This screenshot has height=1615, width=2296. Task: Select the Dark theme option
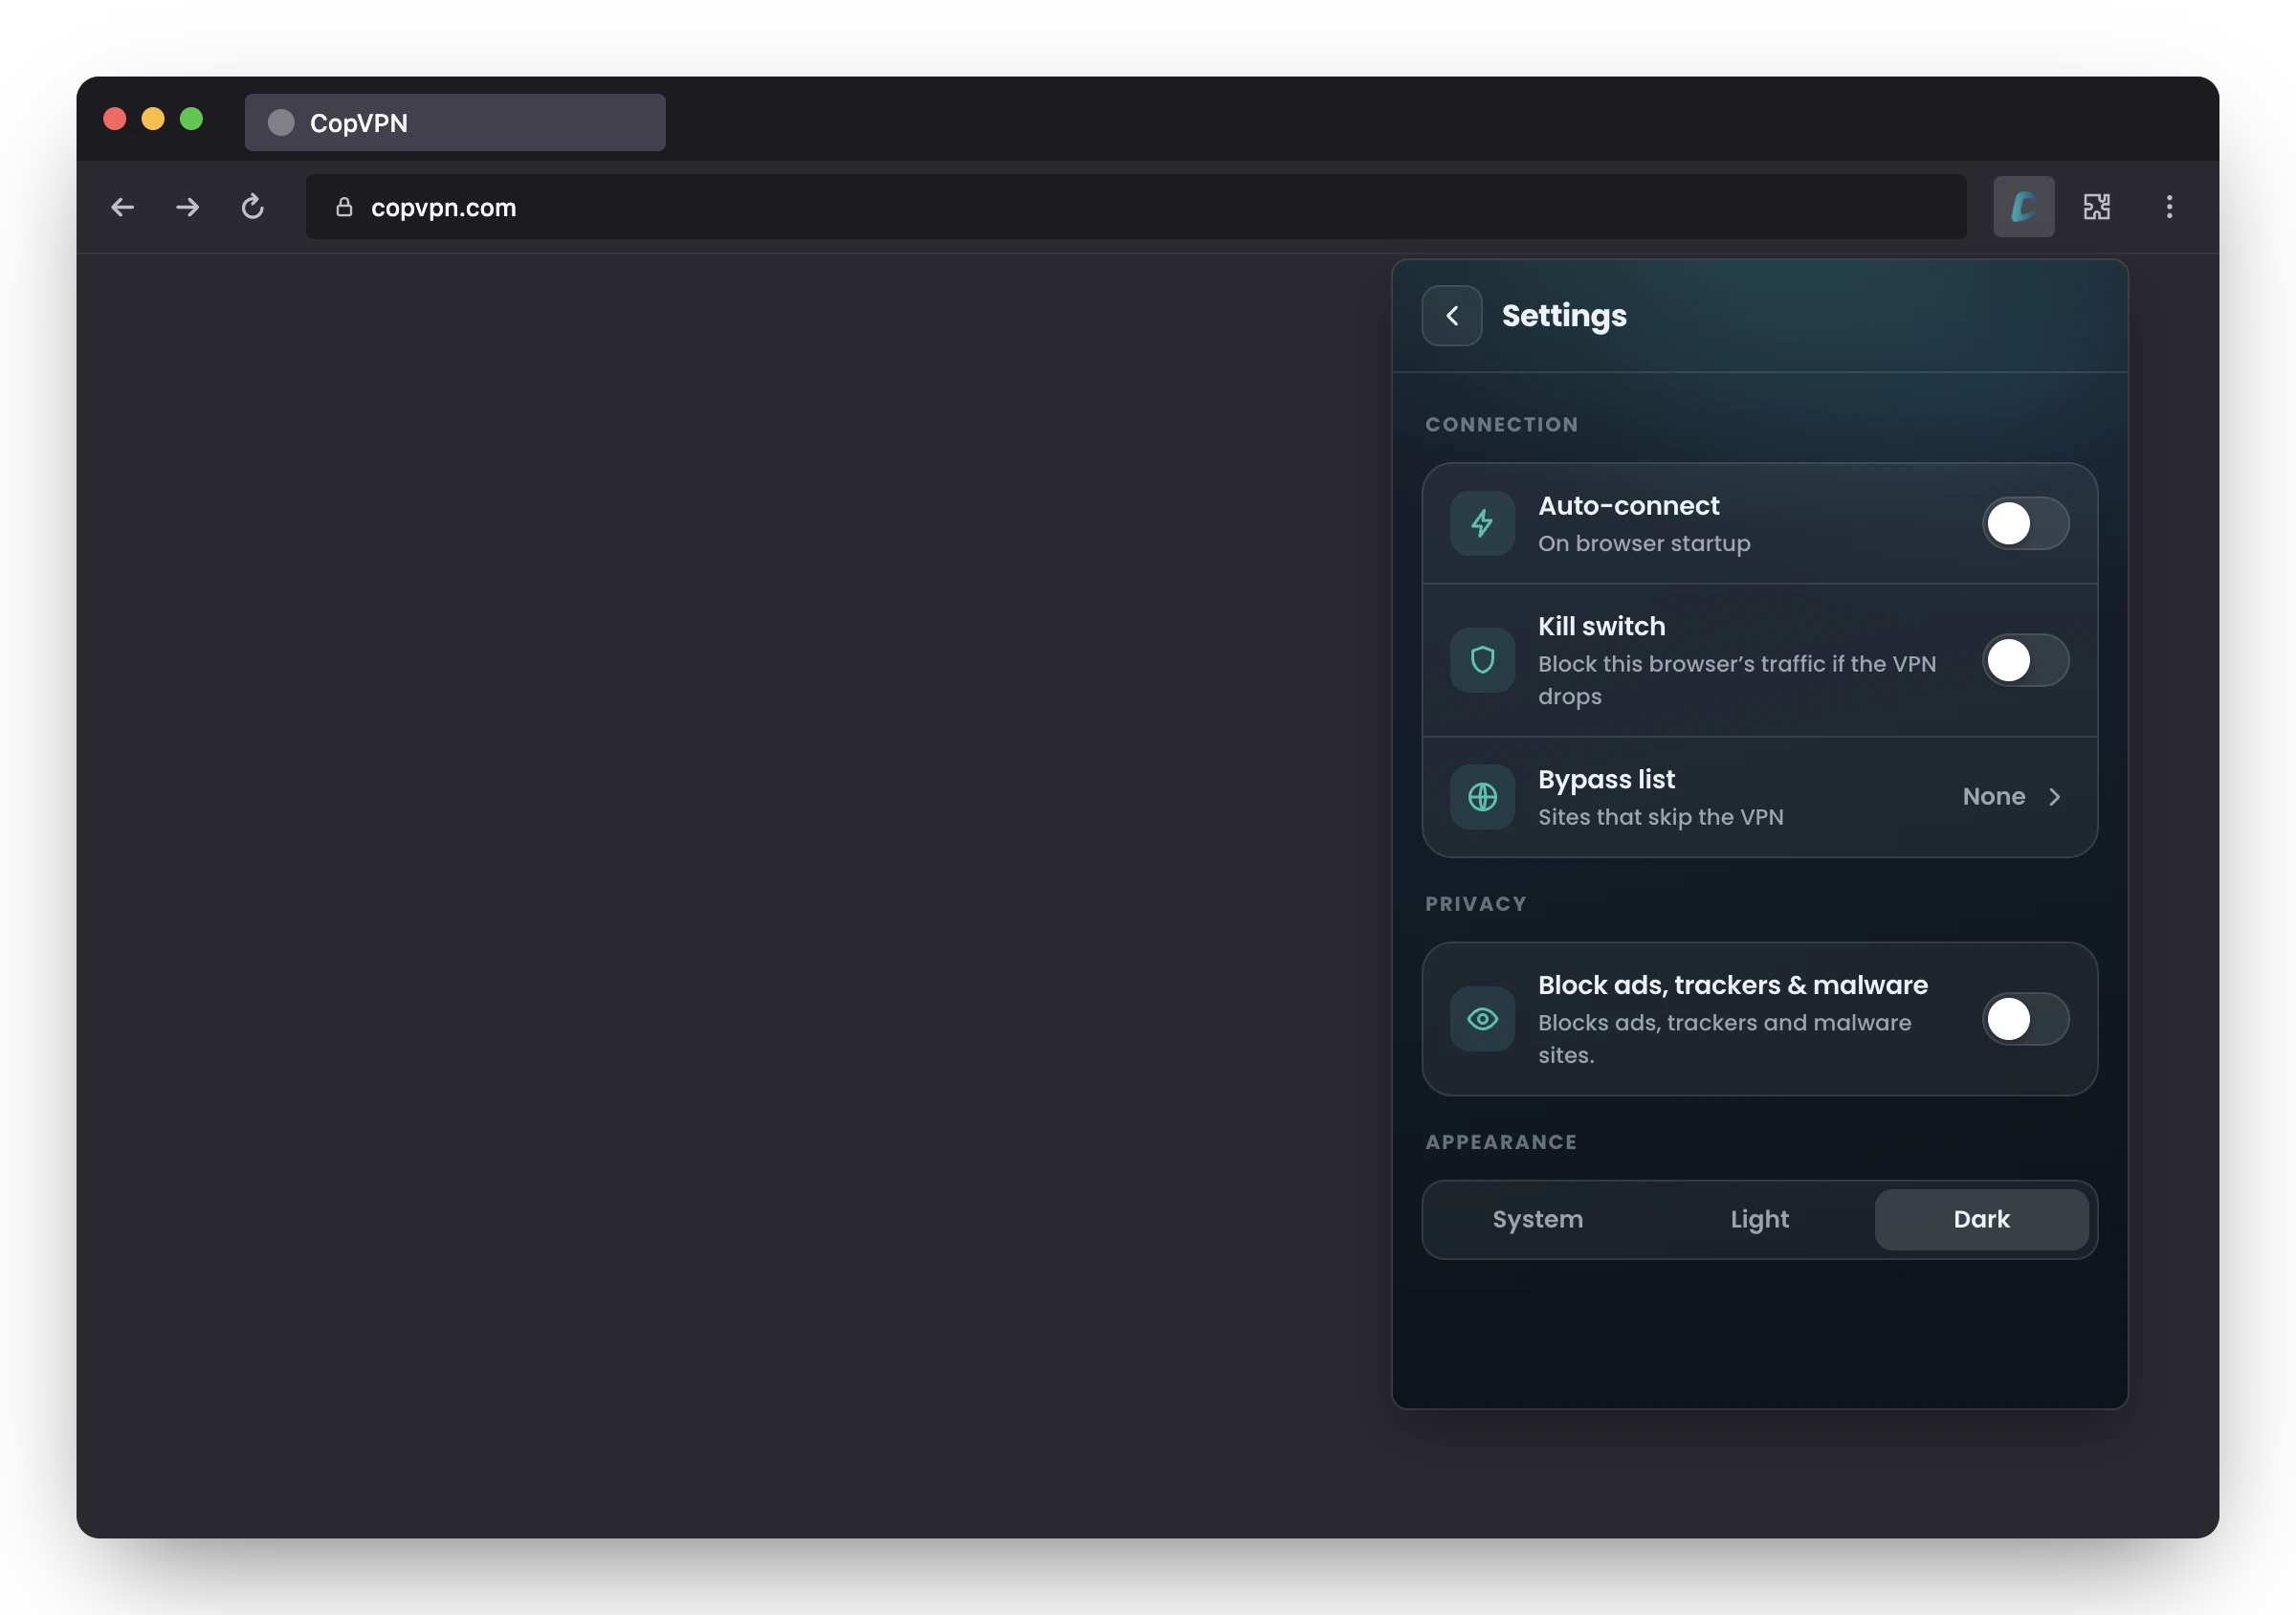[1981, 1219]
